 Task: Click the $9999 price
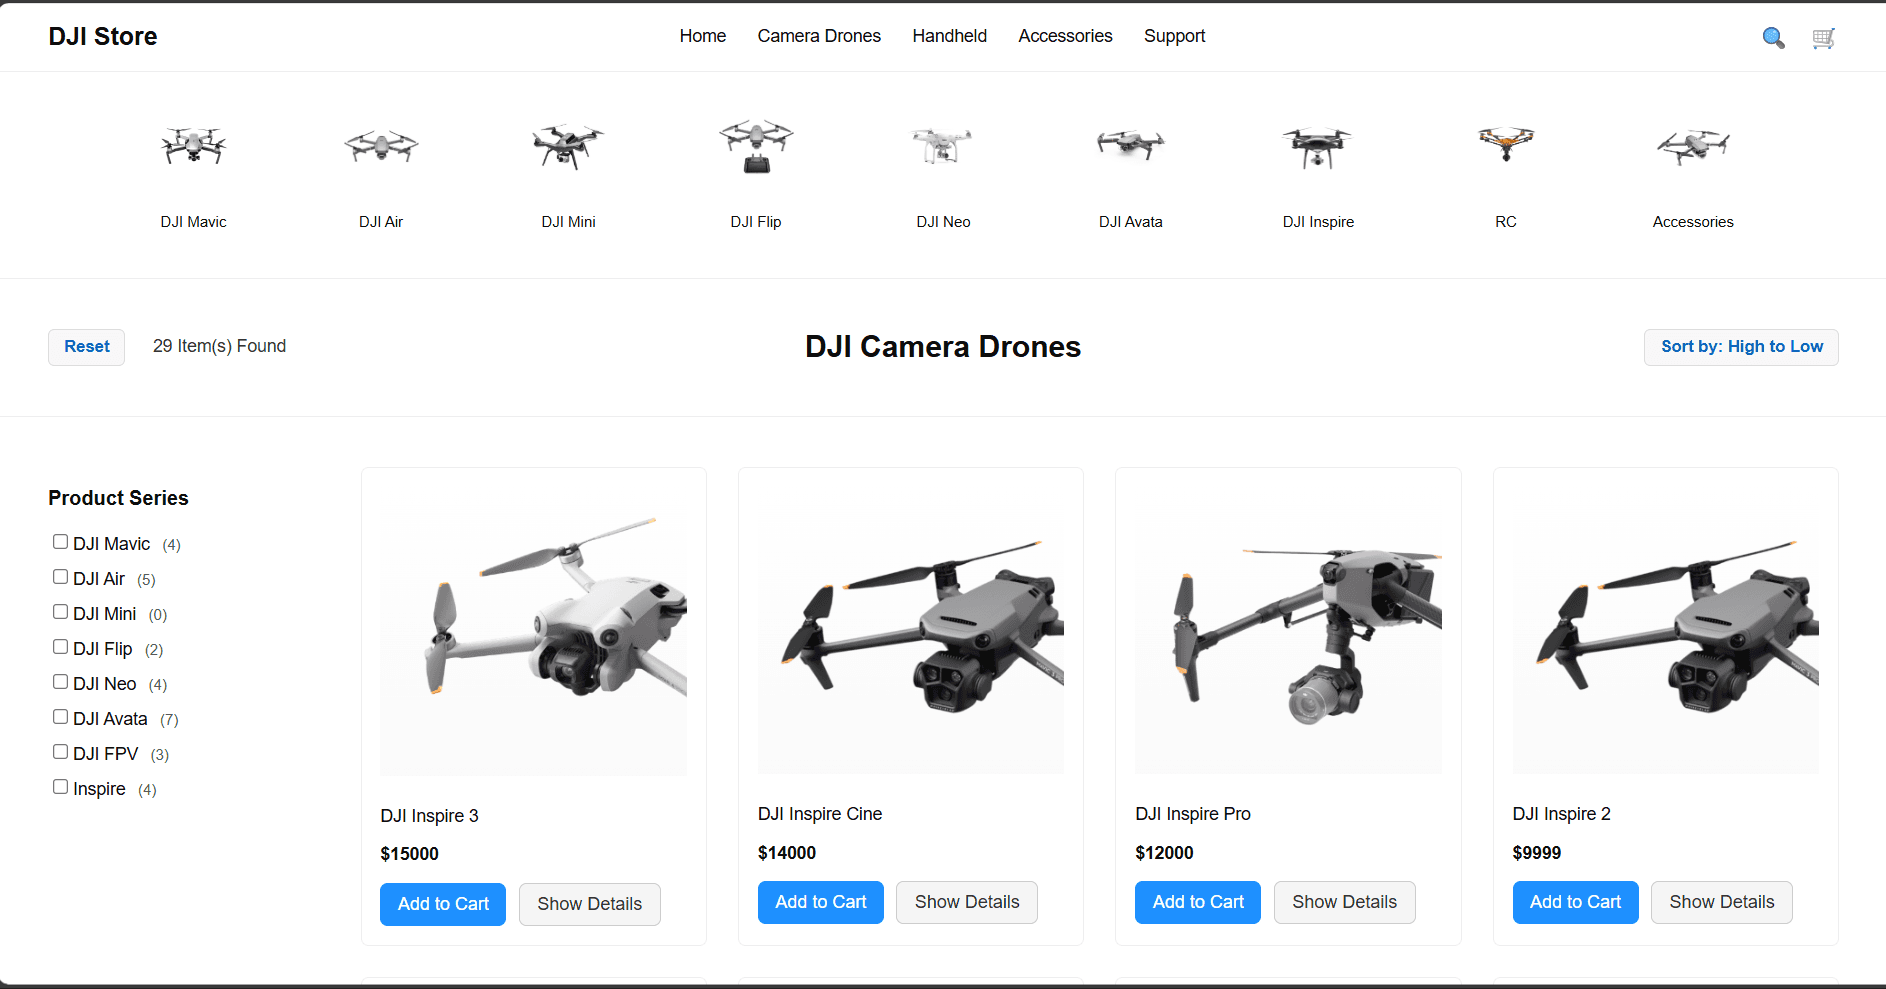[x=1537, y=853]
